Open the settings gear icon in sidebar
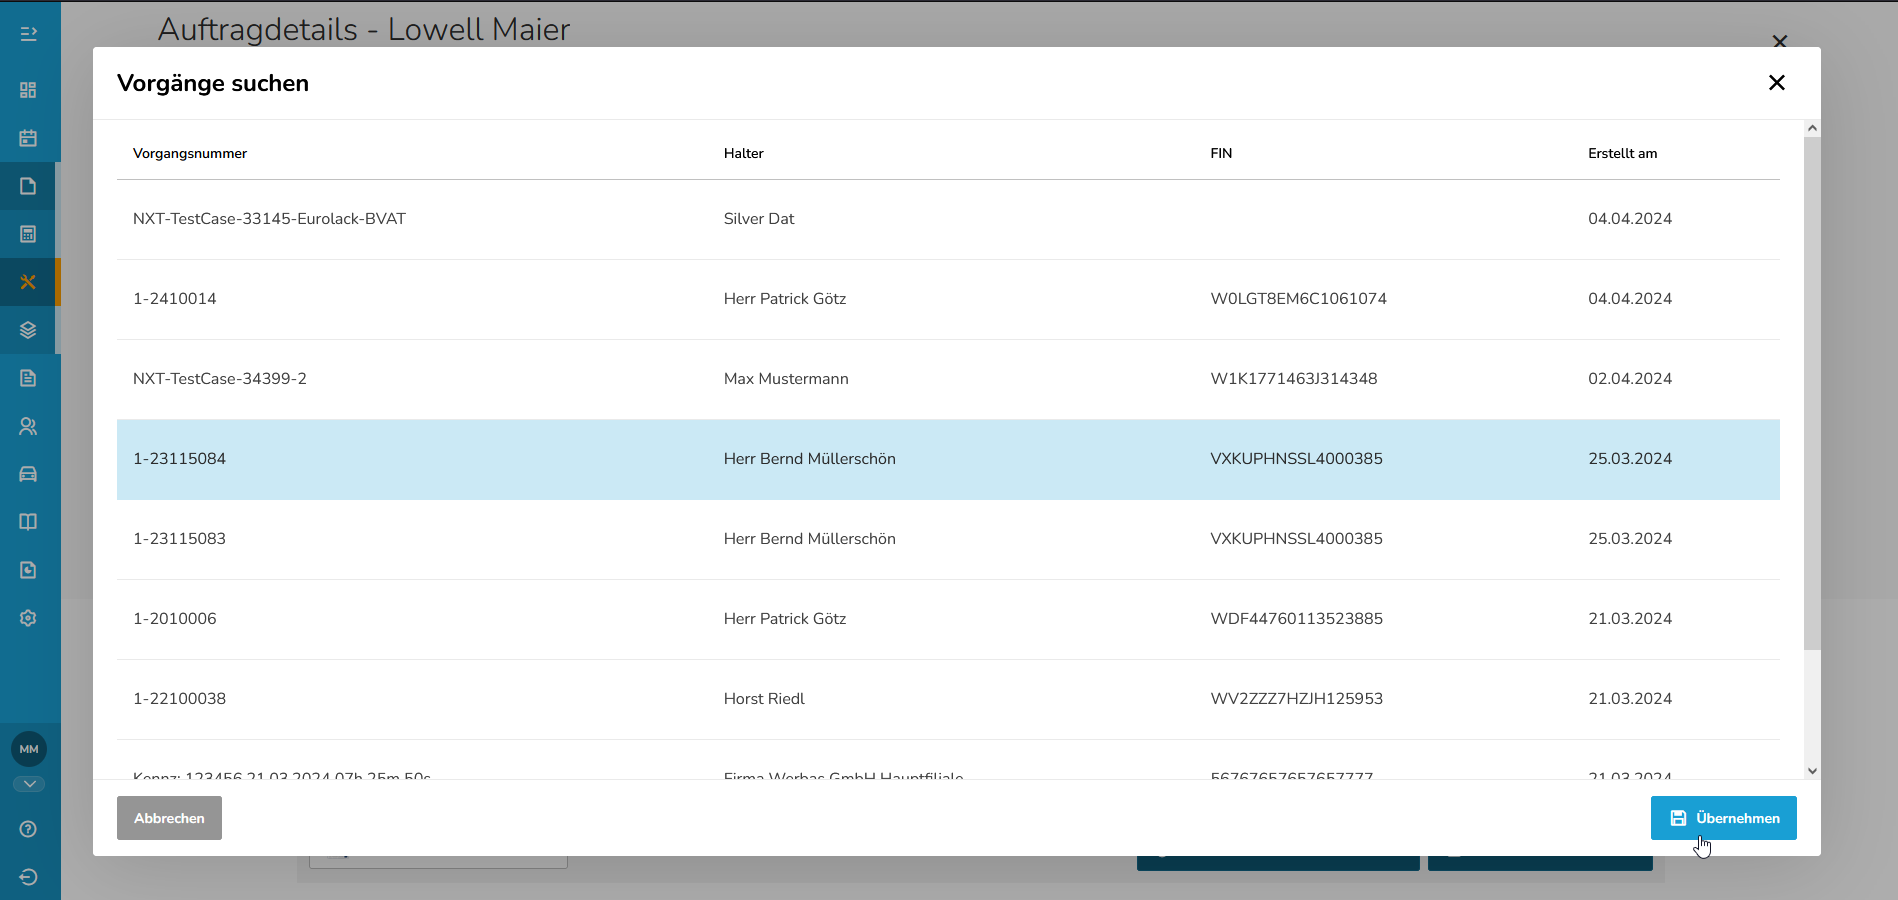The height and width of the screenshot is (900, 1898). [28, 618]
